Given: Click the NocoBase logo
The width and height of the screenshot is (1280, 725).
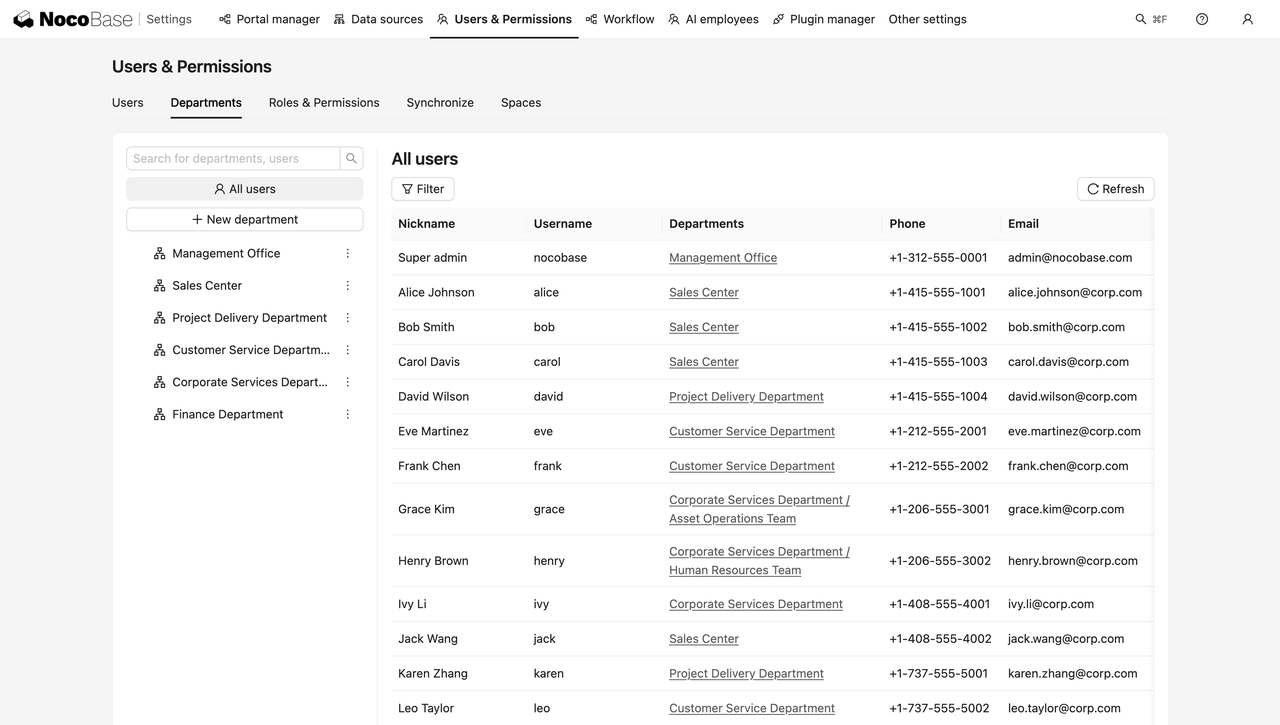Looking at the screenshot, I should [x=72, y=19].
